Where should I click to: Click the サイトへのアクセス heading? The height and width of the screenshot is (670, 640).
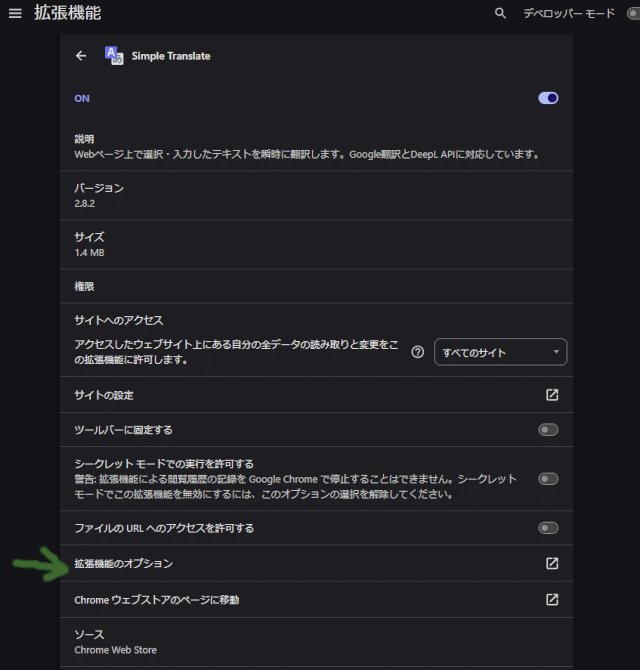click(119, 320)
